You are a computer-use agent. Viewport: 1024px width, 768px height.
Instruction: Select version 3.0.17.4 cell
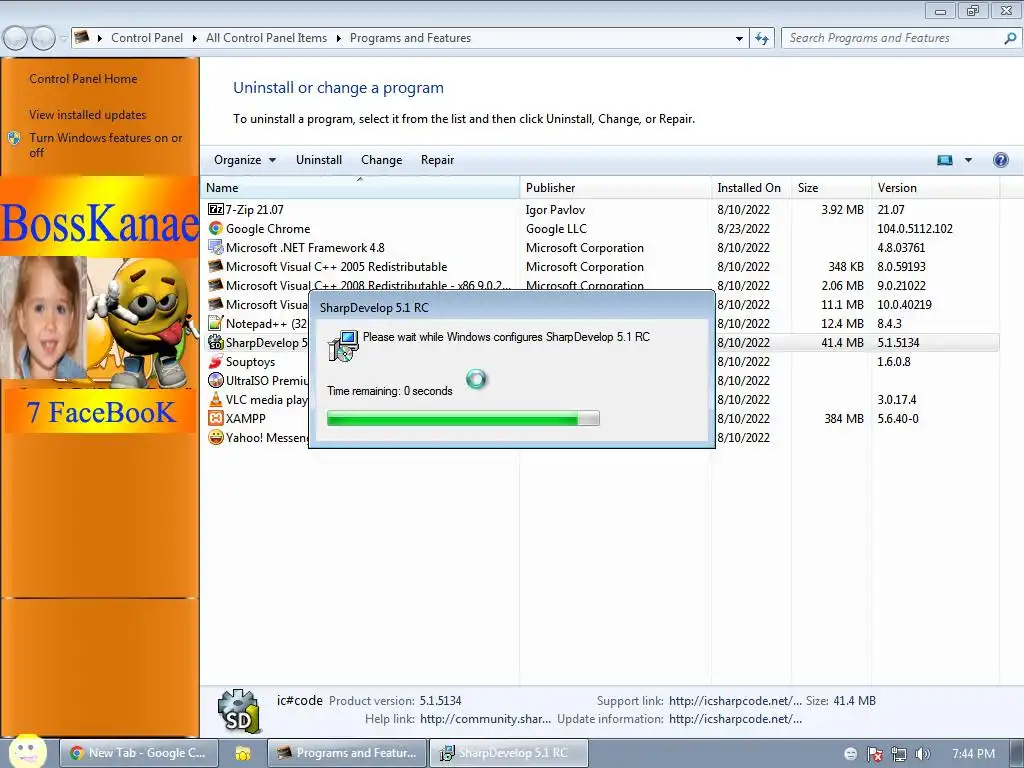pyautogui.click(x=897, y=400)
